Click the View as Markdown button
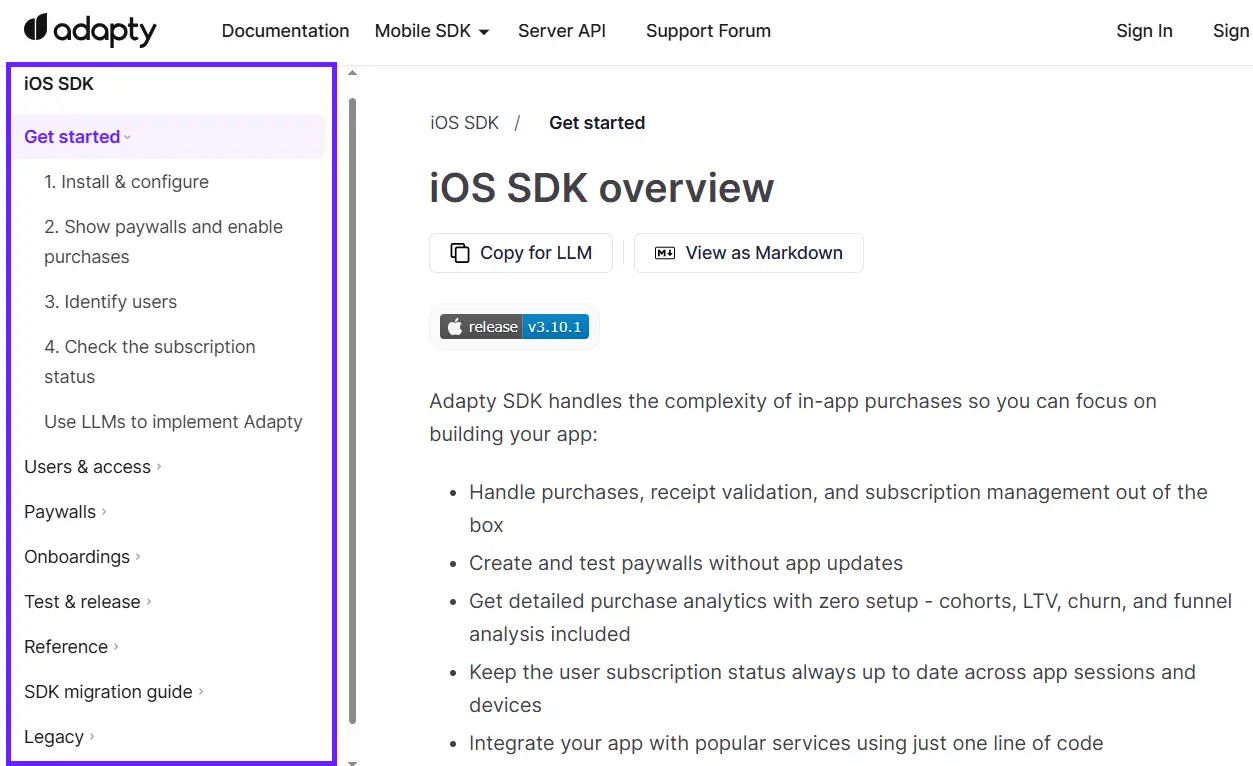Viewport: 1253px width, 766px height. coord(749,253)
